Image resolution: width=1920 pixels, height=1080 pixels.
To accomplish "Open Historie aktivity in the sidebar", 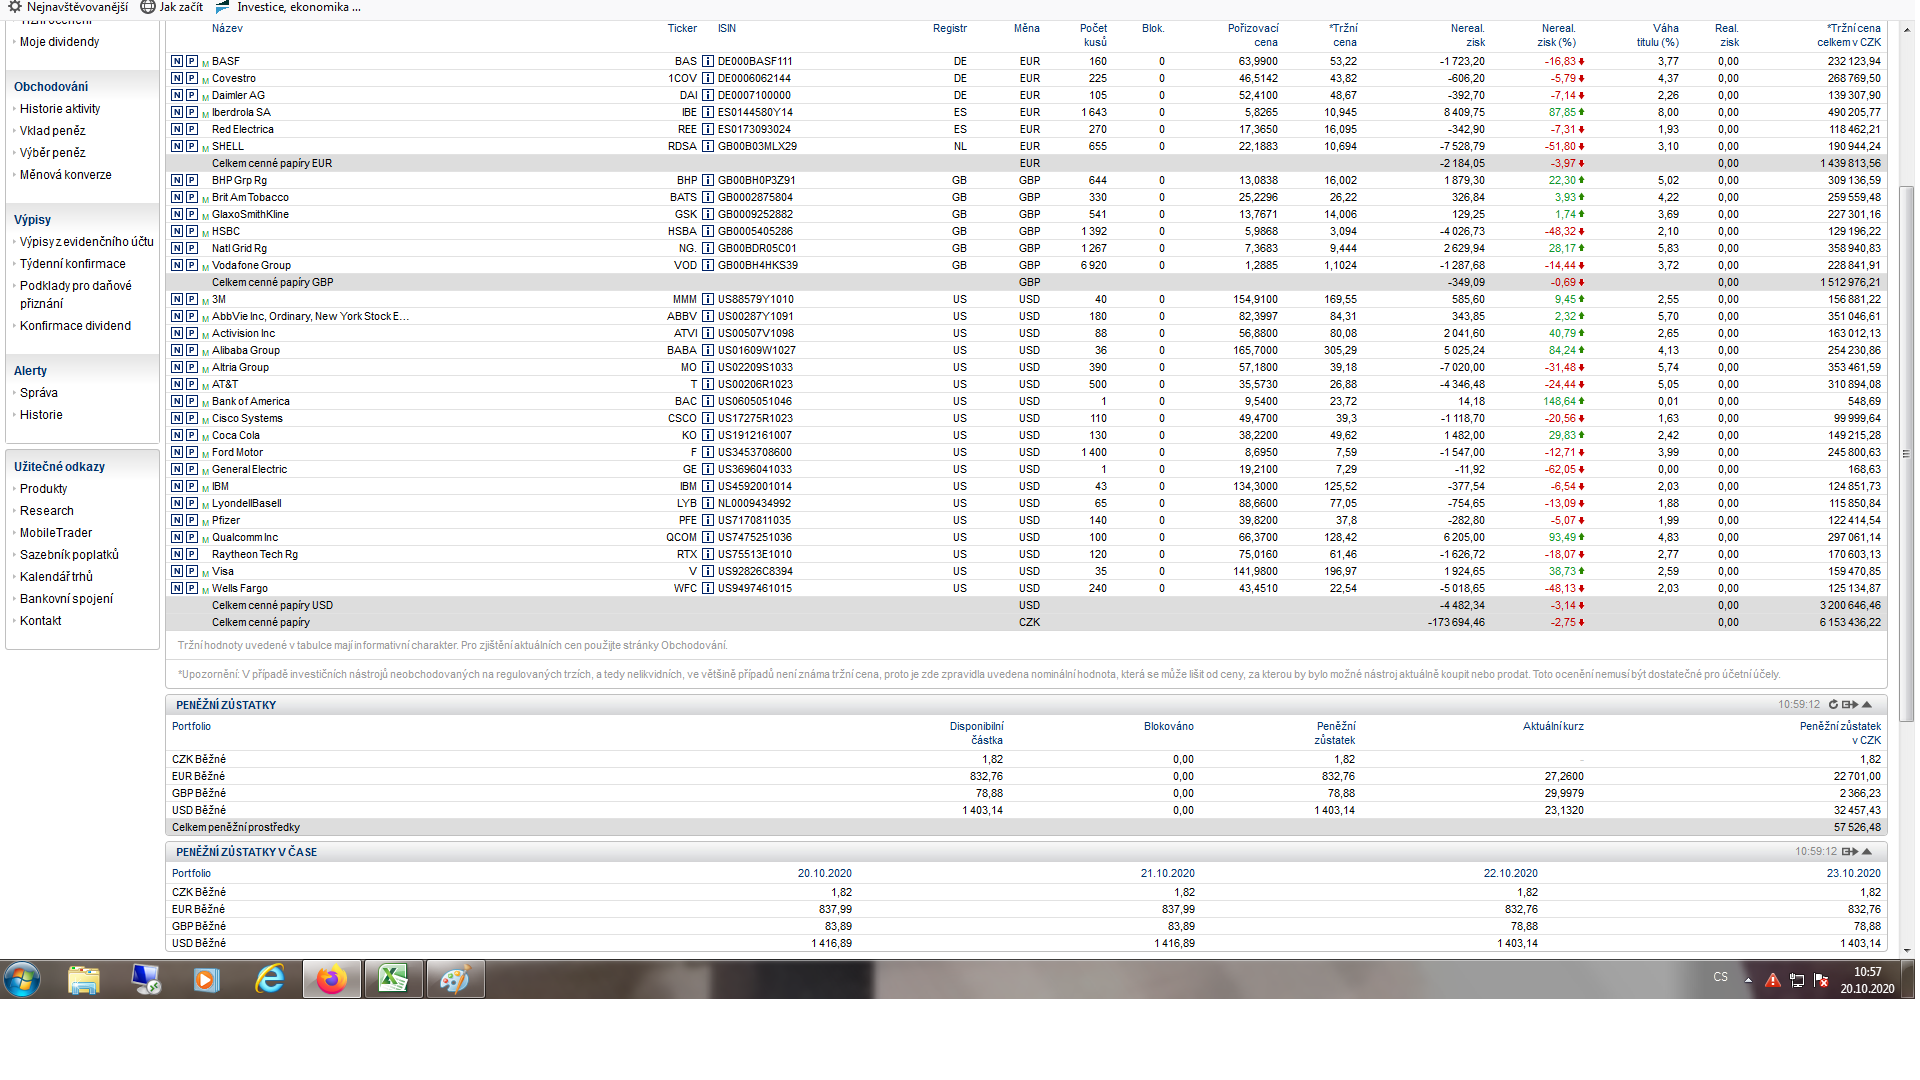I will (x=60, y=109).
